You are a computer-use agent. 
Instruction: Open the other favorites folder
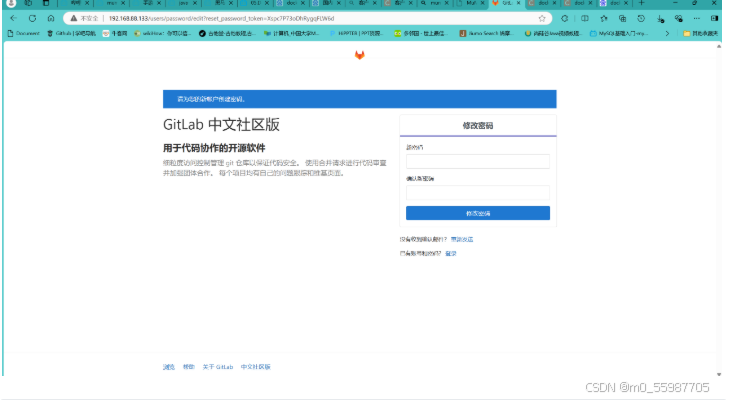pyautogui.click(x=700, y=34)
